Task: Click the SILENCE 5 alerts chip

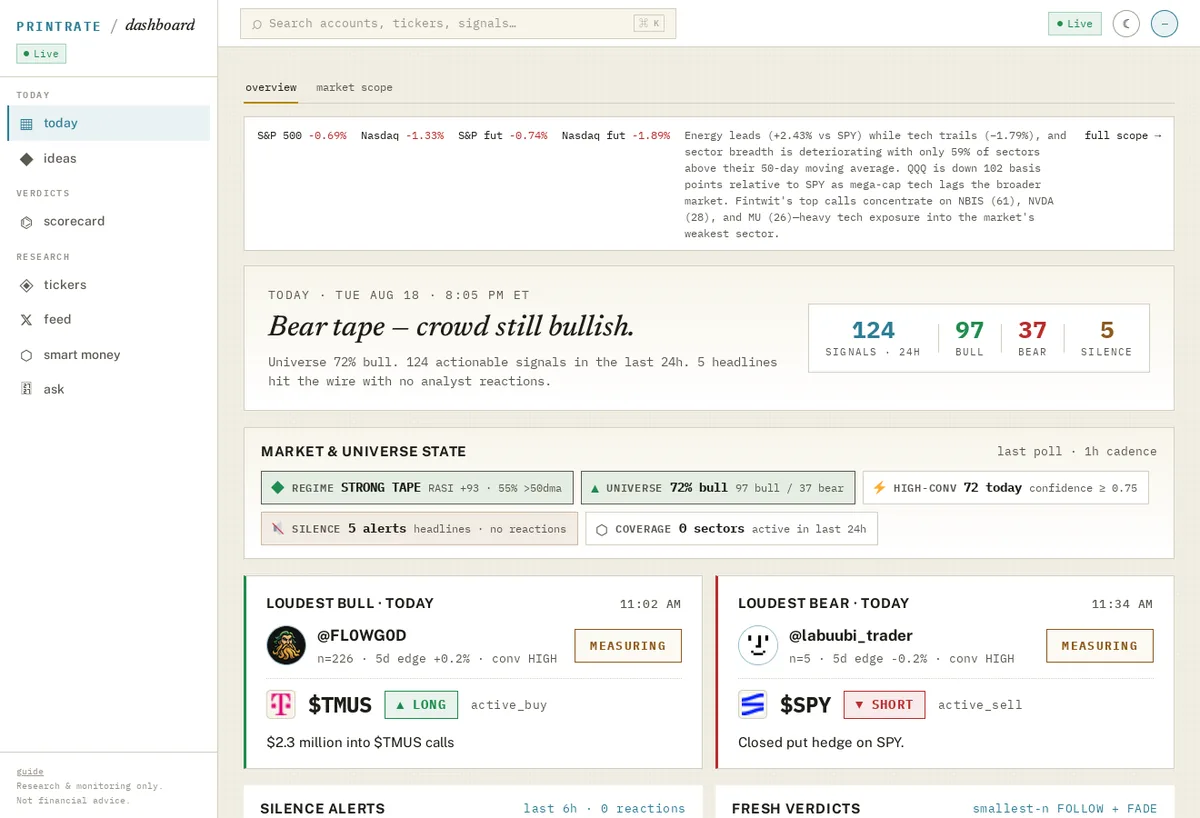Action: pyautogui.click(x=419, y=529)
